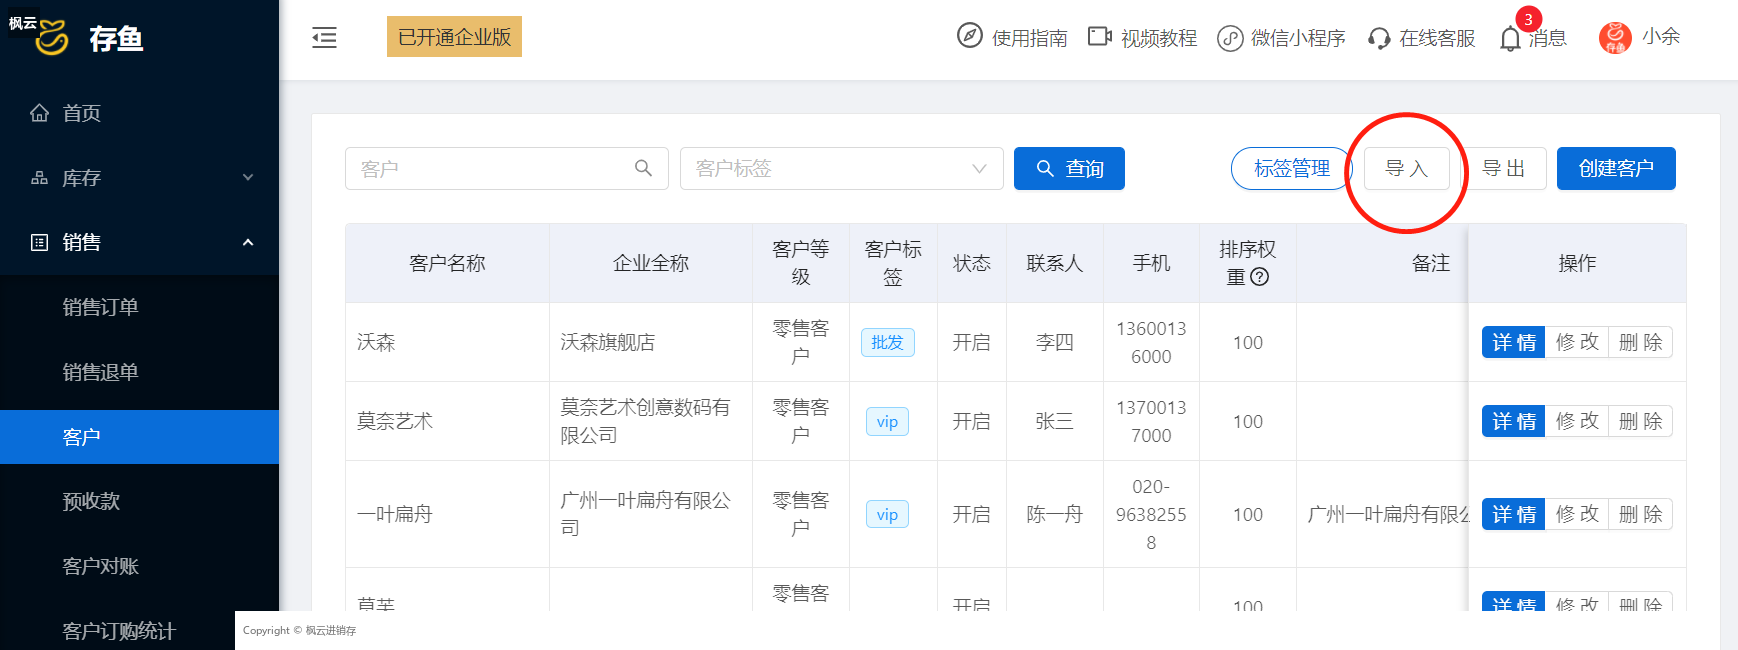Click the 导出 export button
This screenshot has width=1738, height=650.
point(1503,168)
